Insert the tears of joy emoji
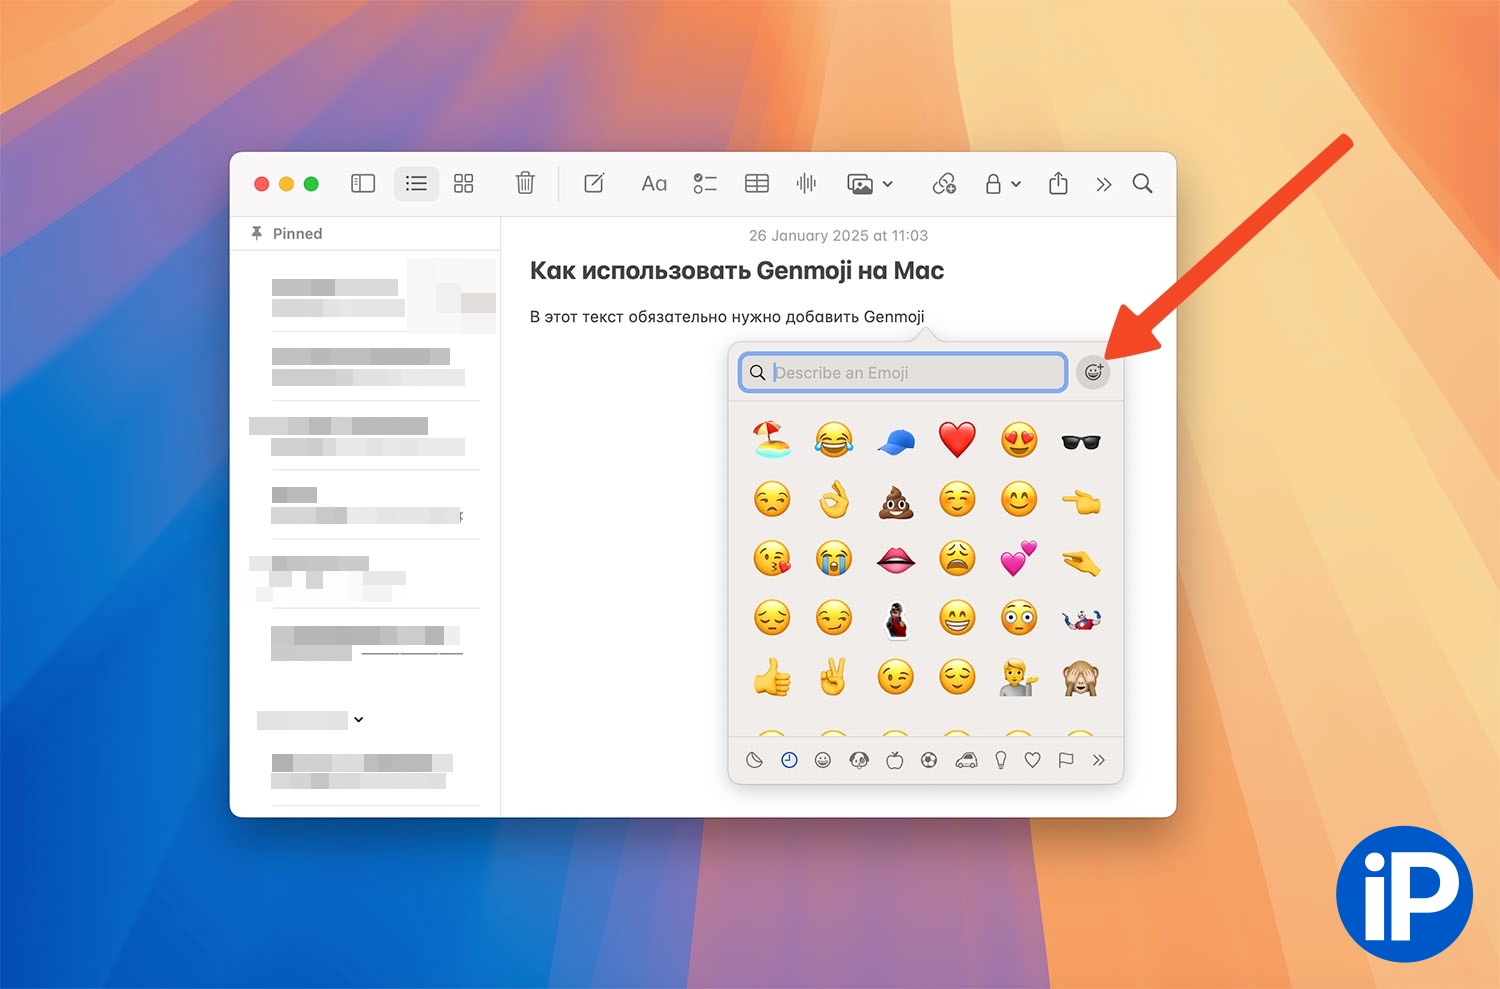The image size is (1500, 989). tap(834, 439)
